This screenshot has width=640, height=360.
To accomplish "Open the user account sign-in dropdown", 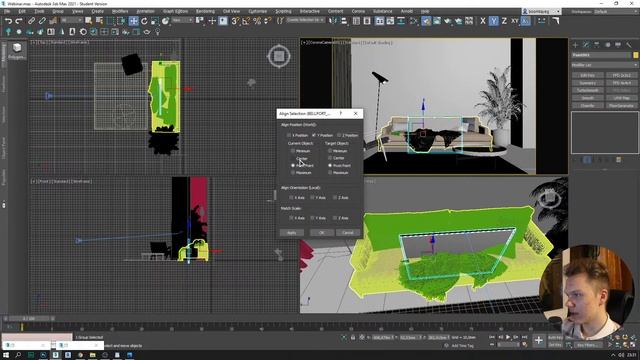I will pos(542,11).
